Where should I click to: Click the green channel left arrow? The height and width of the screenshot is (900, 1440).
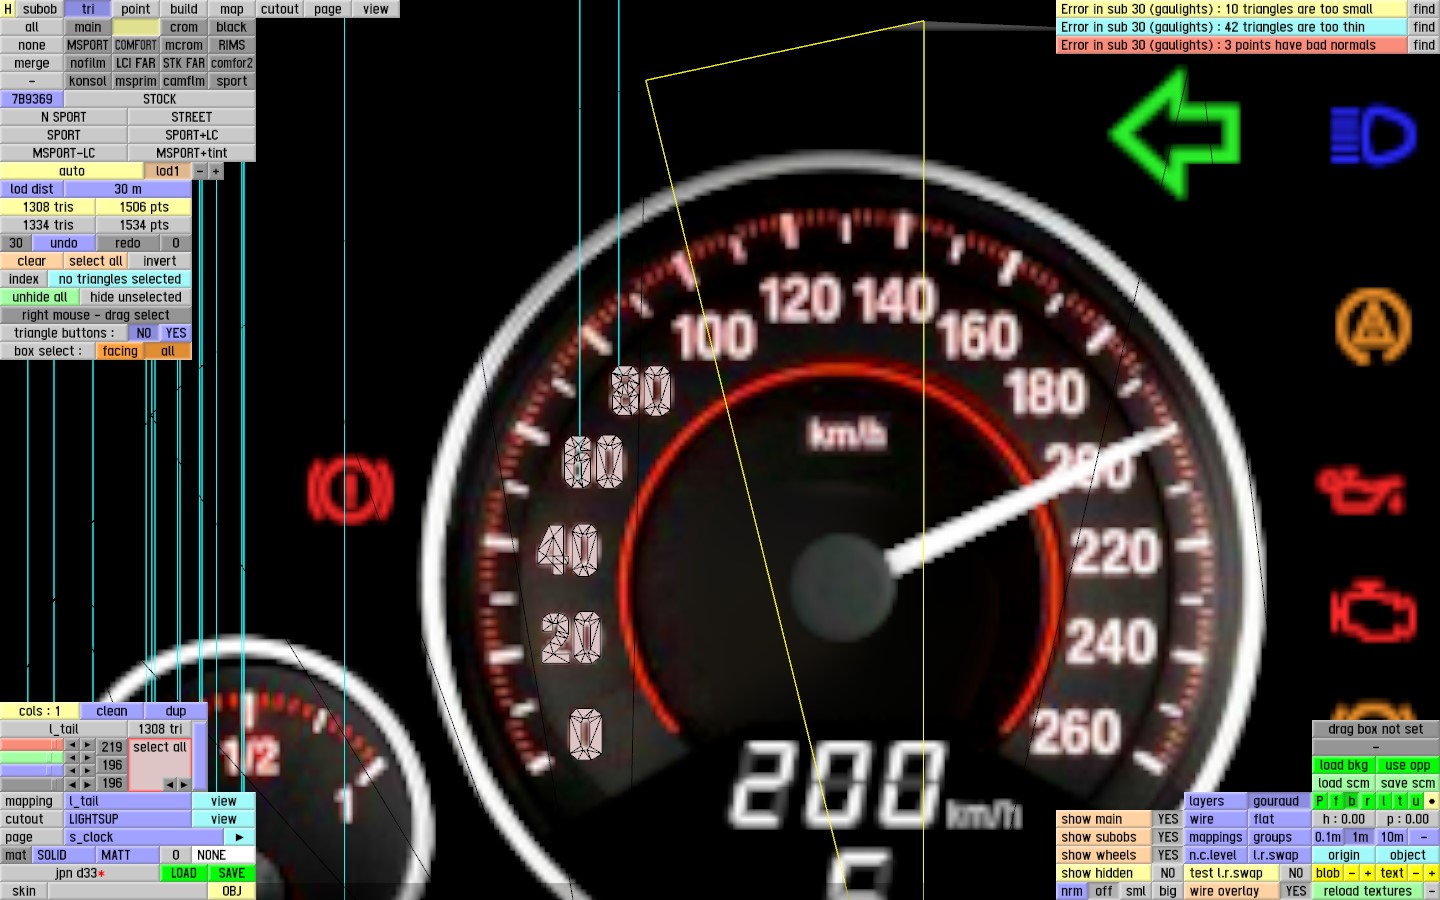click(71, 759)
